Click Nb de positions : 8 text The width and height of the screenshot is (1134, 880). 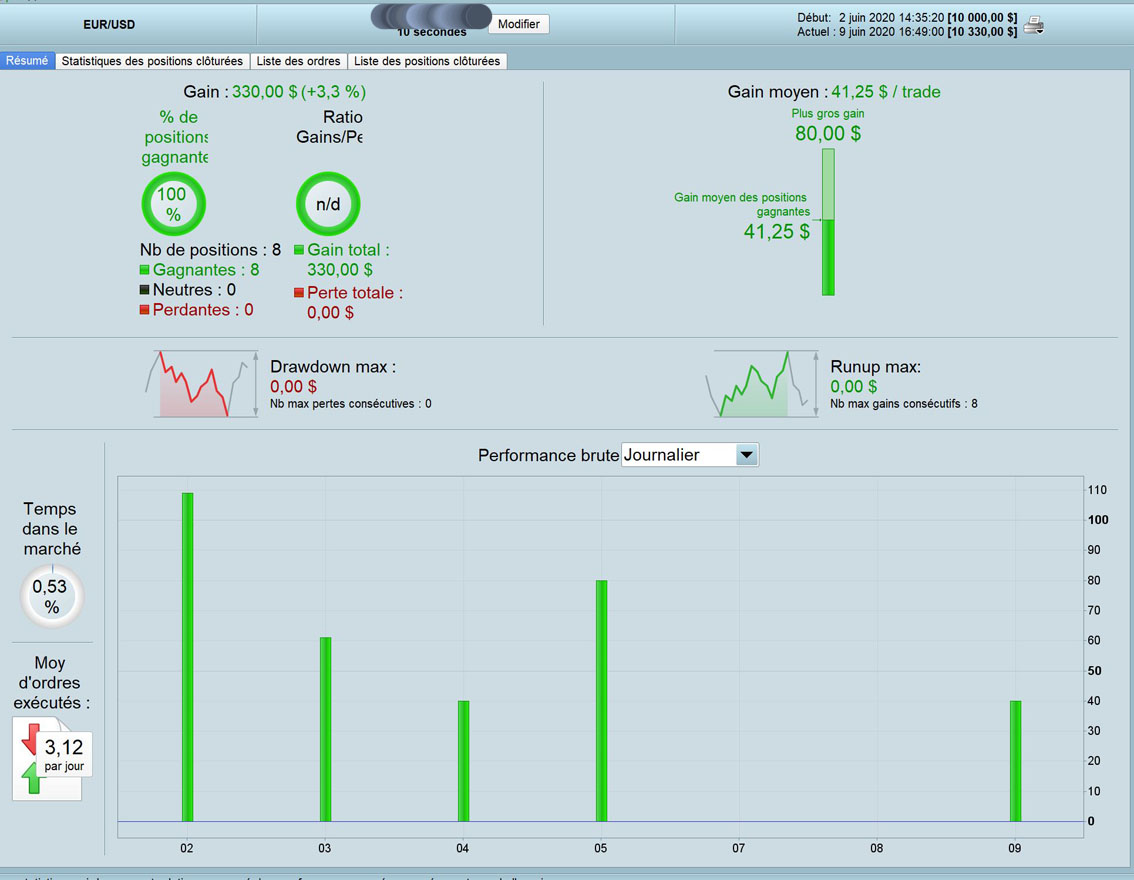pyautogui.click(x=210, y=249)
